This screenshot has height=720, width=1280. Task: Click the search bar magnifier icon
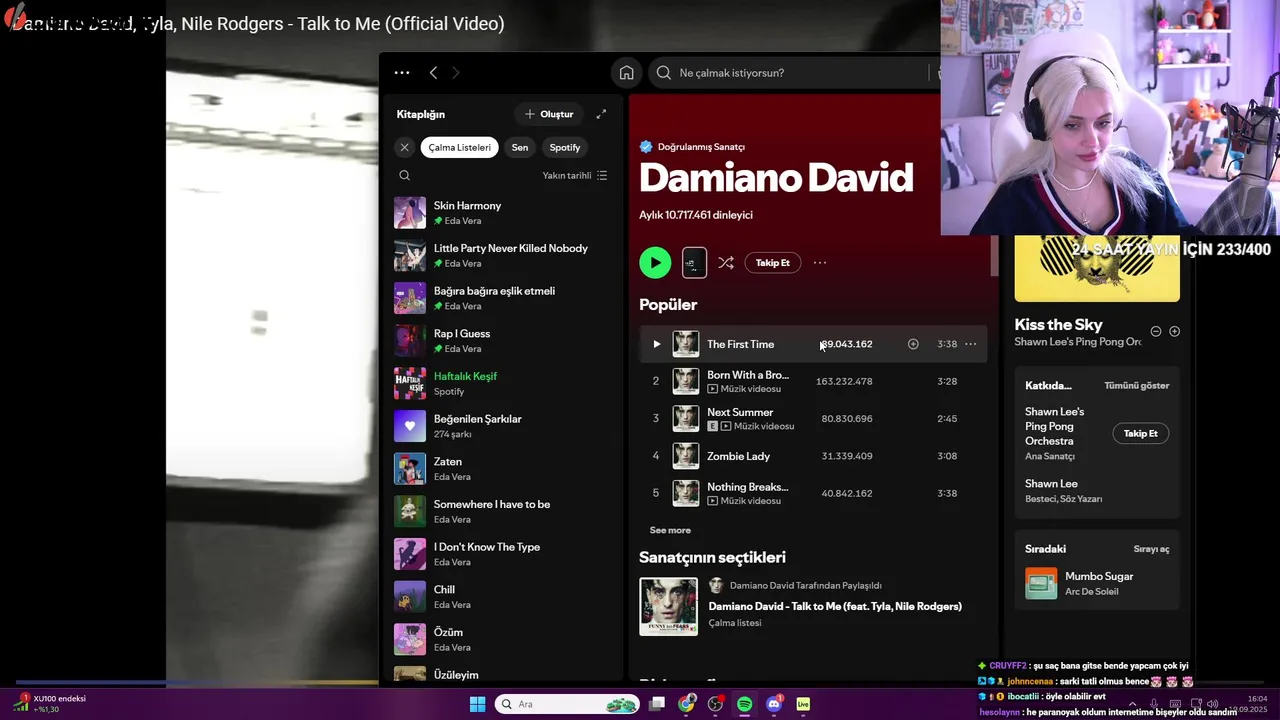coord(664,73)
